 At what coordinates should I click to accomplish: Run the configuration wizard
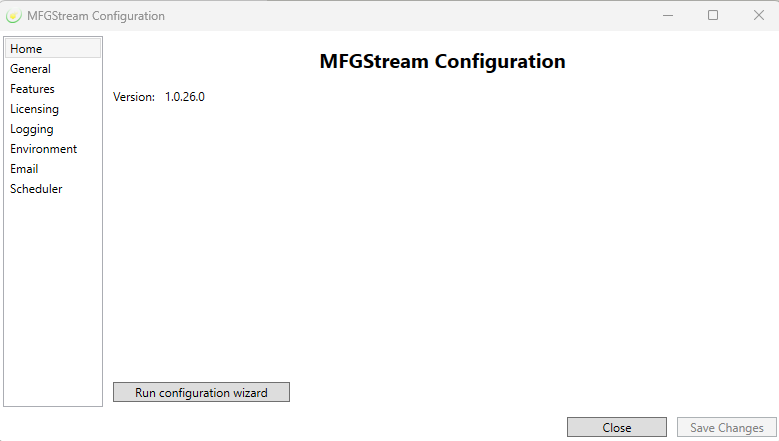coord(201,393)
